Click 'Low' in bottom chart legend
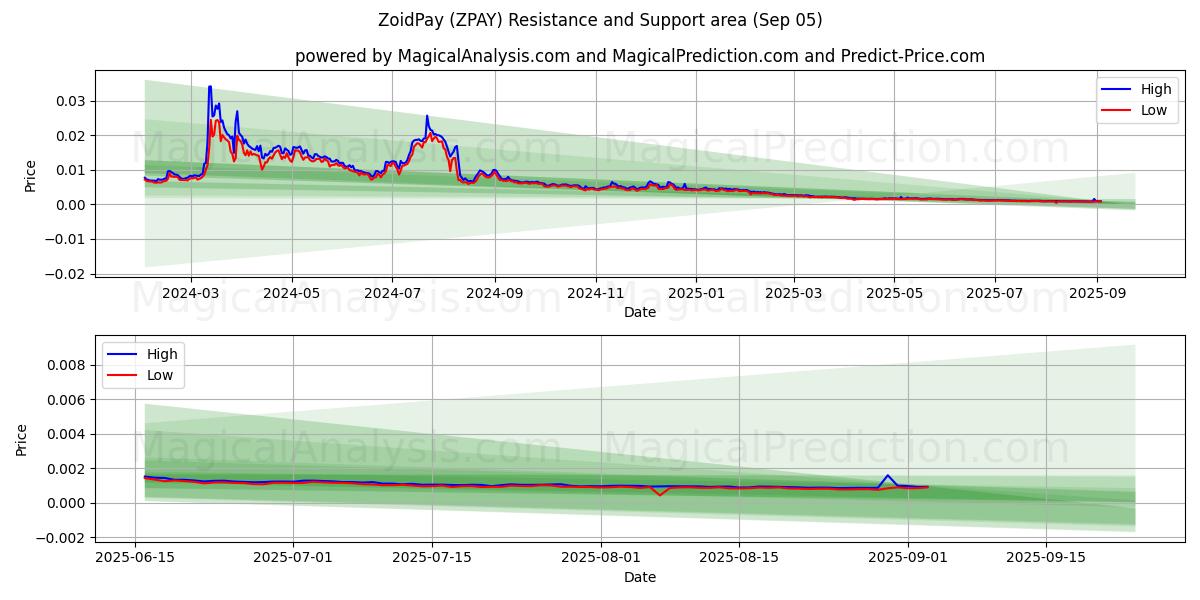This screenshot has height=600, width=1200. click(160, 375)
